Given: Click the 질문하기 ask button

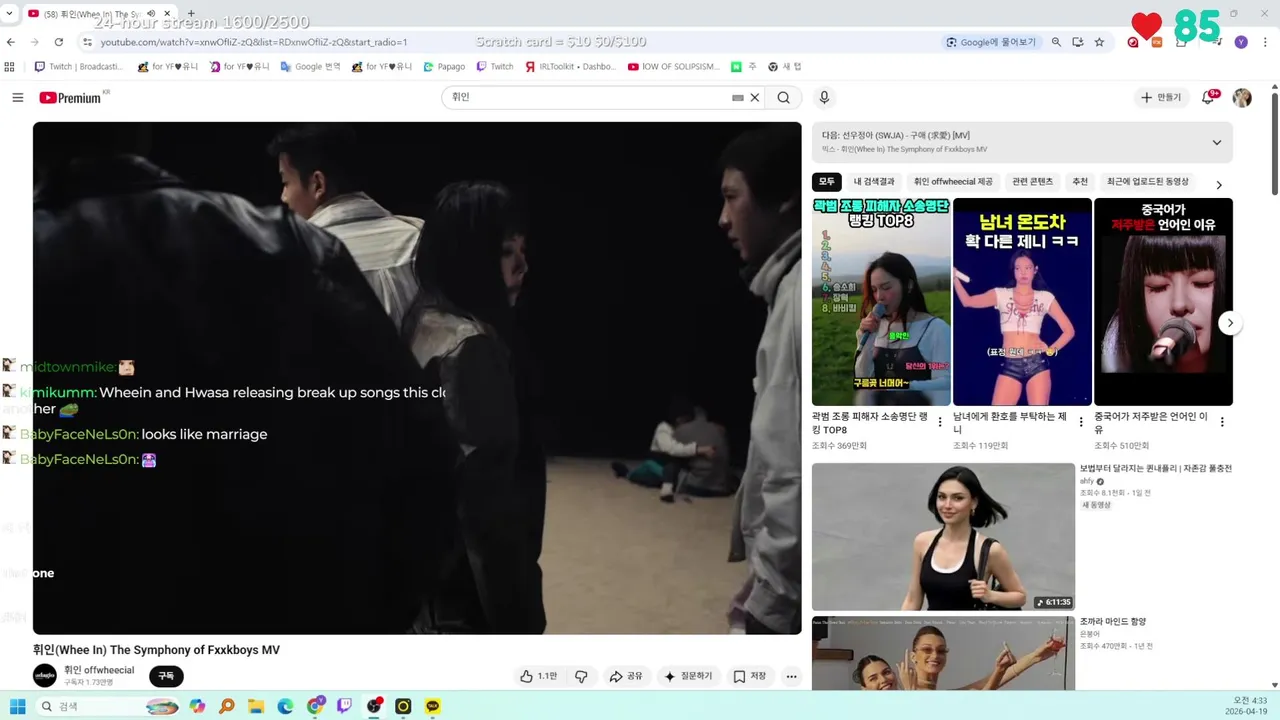Looking at the screenshot, I should click(x=688, y=676).
